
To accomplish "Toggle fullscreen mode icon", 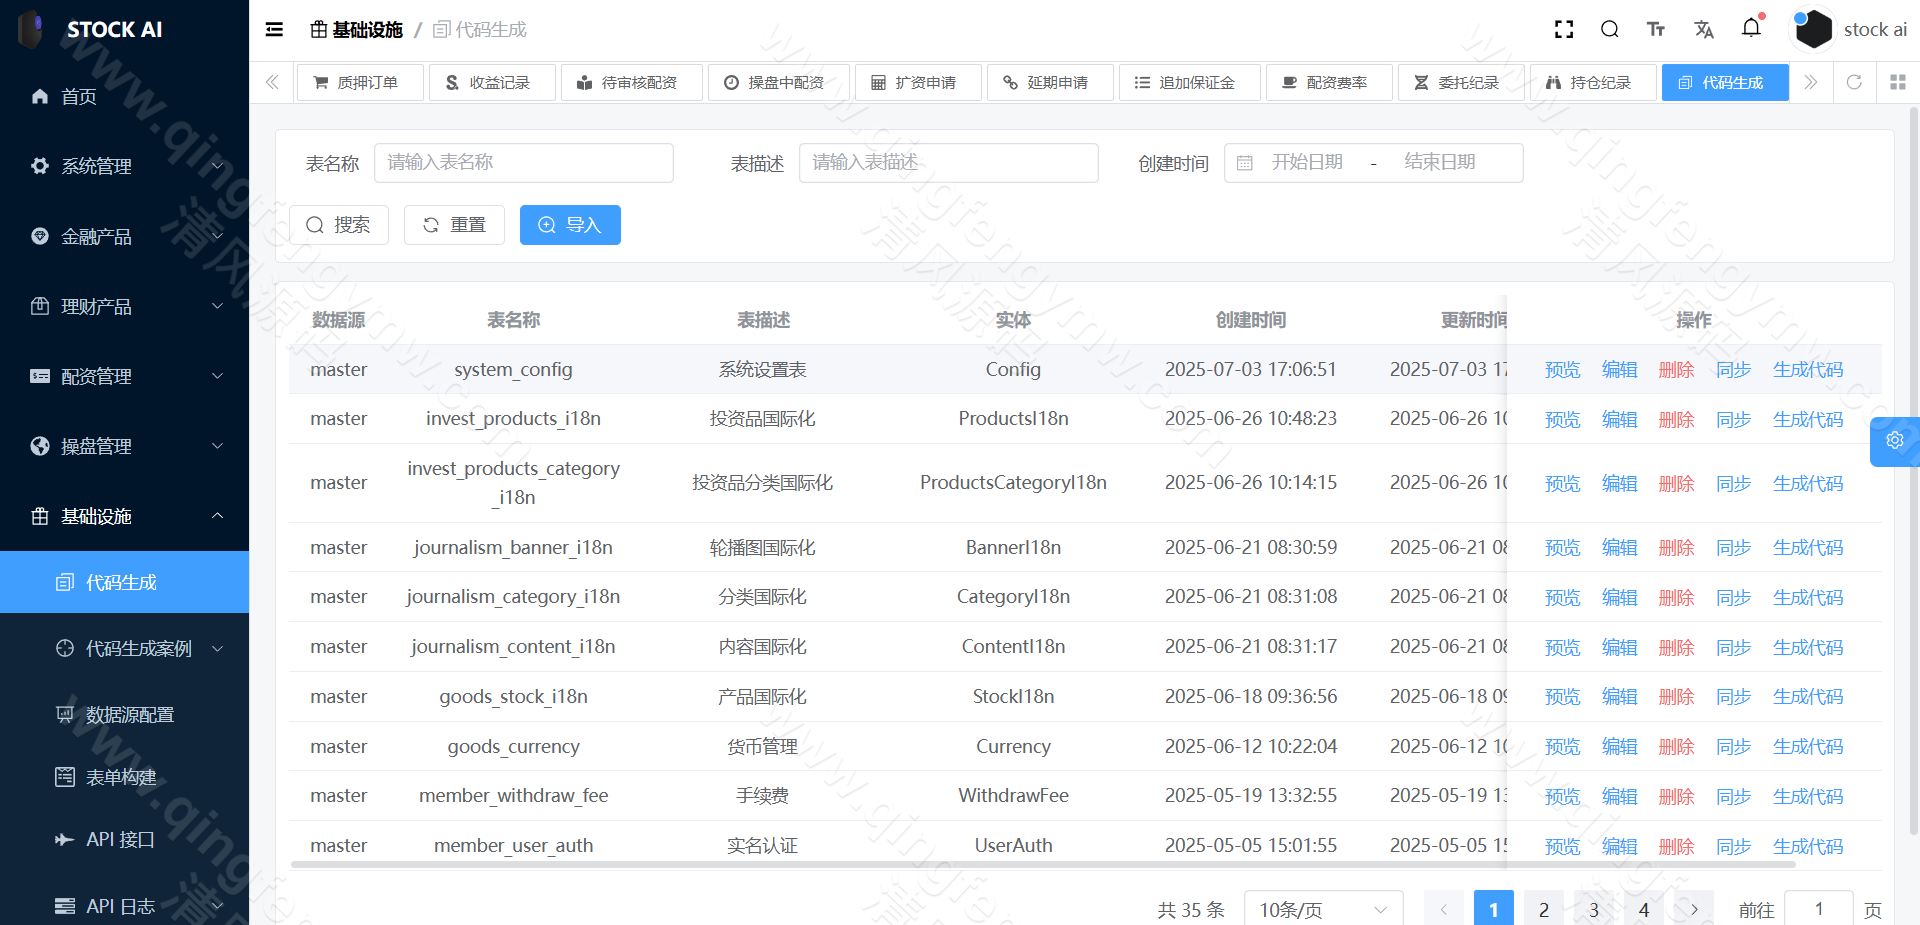I will pos(1564,29).
